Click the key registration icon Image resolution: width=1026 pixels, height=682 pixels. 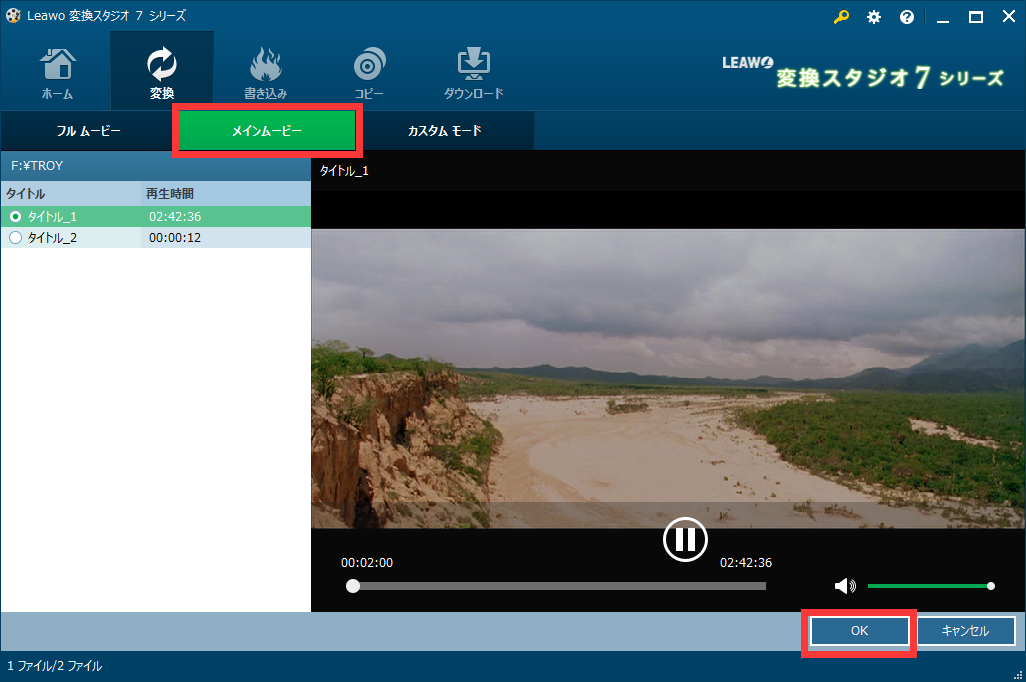(x=841, y=17)
